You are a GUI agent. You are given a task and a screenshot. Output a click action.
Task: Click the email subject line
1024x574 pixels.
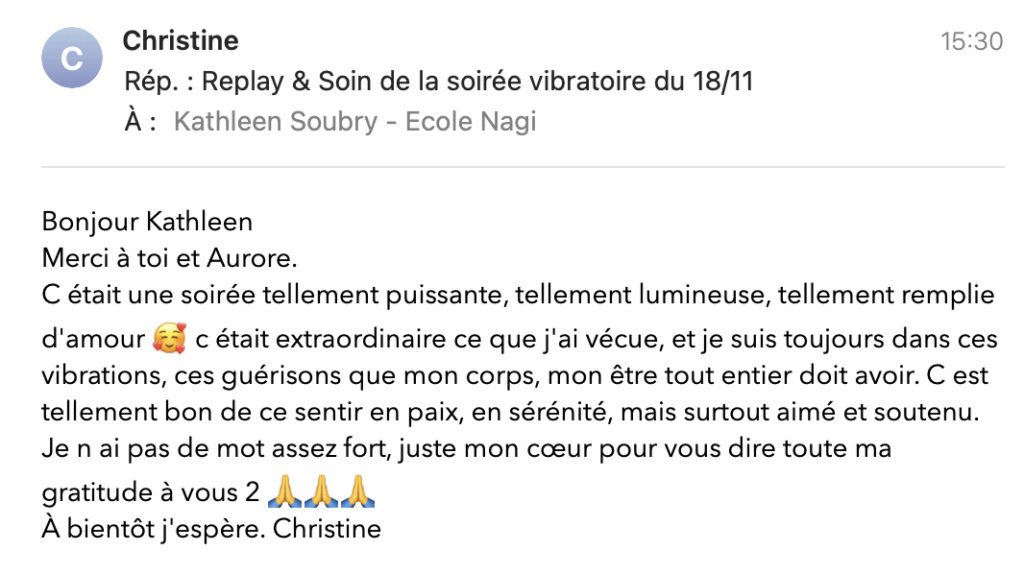[438, 82]
